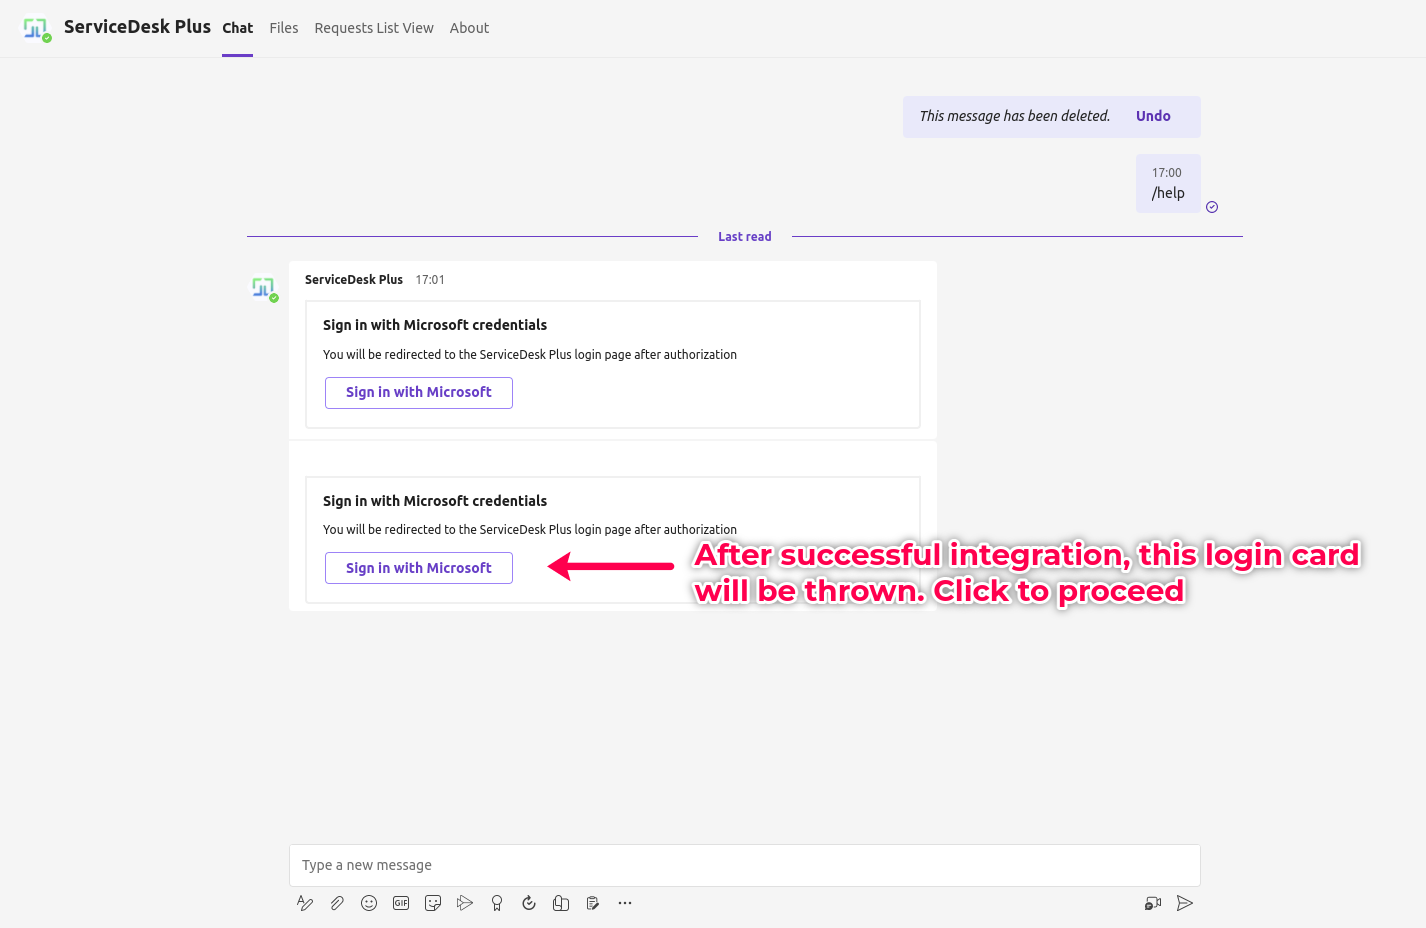Open more messaging extensions (ellipsis)
Viewport: 1426px width, 928px height.
(625, 903)
